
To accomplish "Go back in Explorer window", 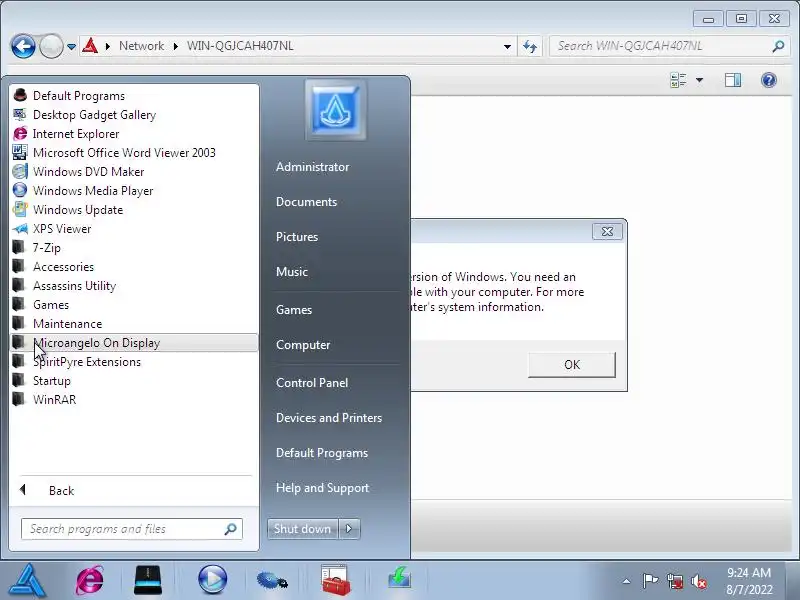I will [x=23, y=46].
